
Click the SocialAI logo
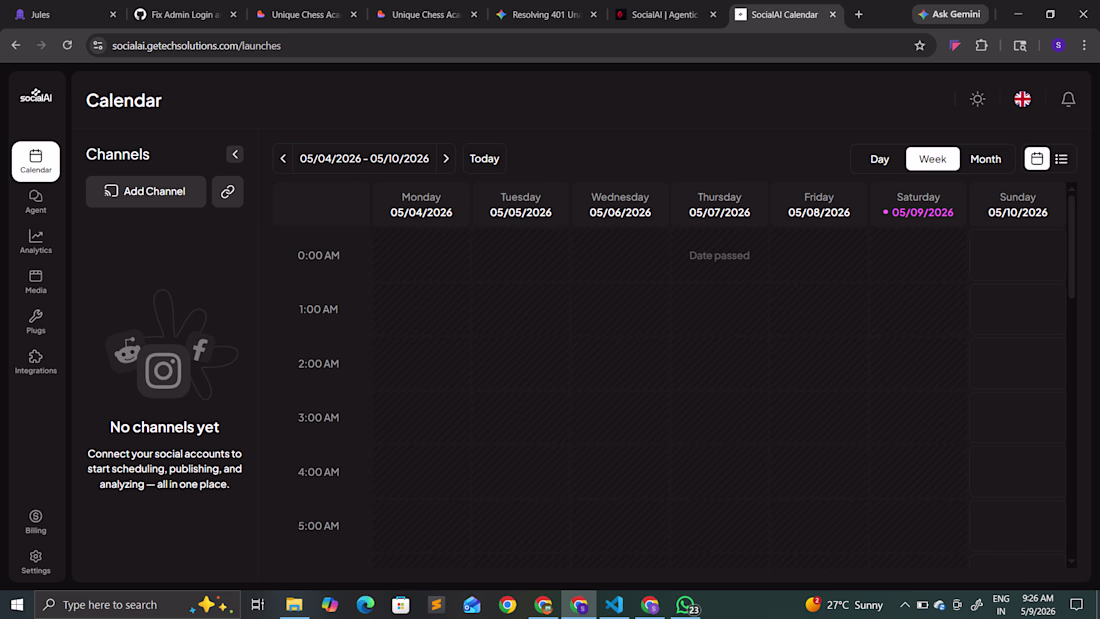click(36, 96)
